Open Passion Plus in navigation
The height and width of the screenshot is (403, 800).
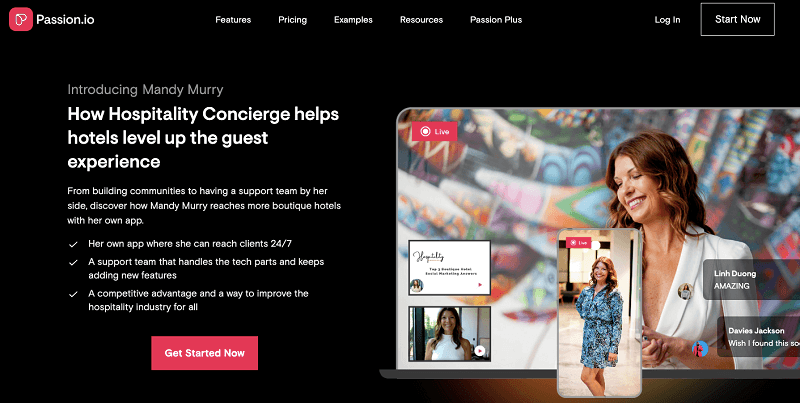pos(496,20)
